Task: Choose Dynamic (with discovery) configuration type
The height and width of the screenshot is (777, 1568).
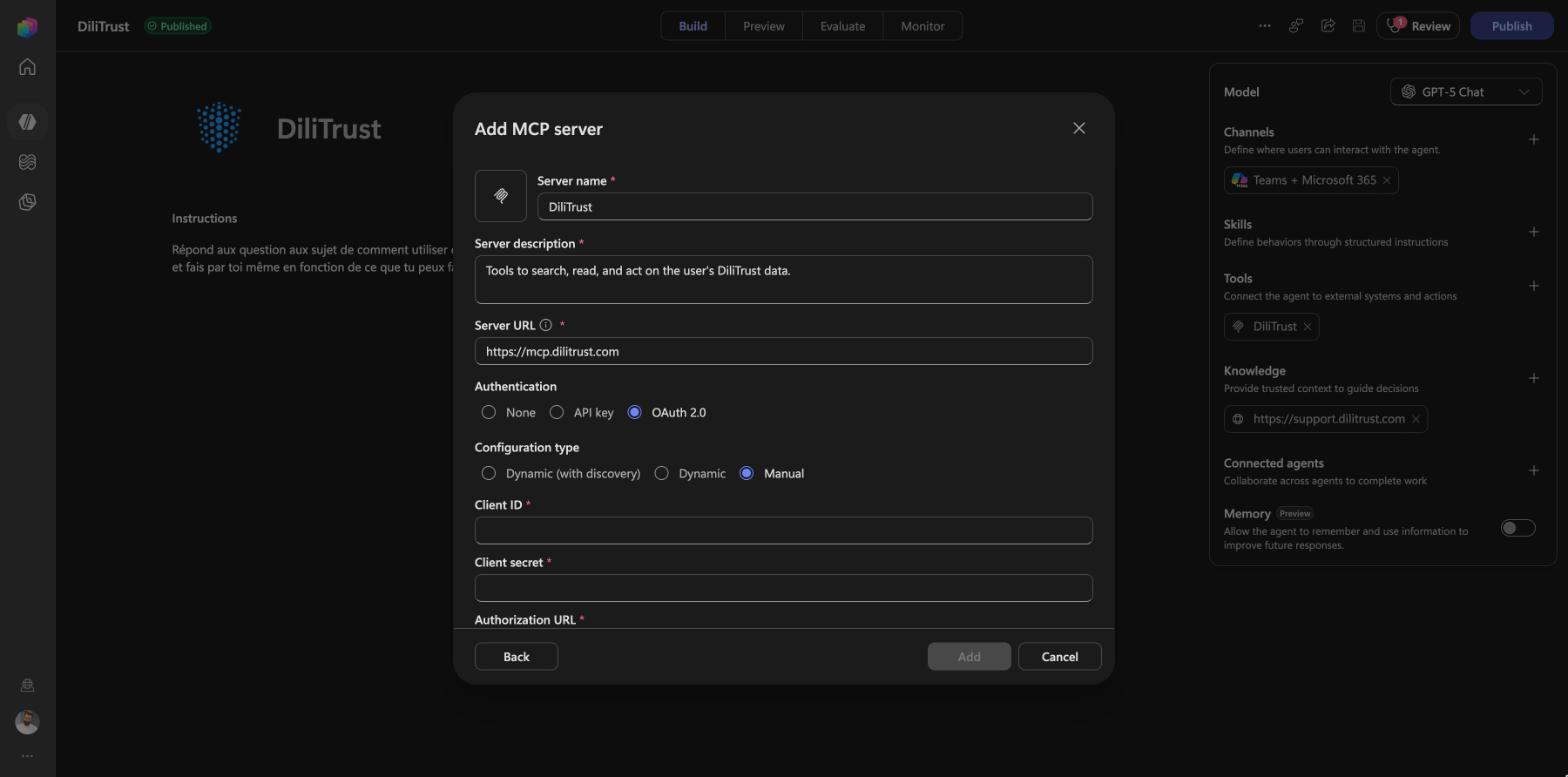Action: (x=489, y=473)
